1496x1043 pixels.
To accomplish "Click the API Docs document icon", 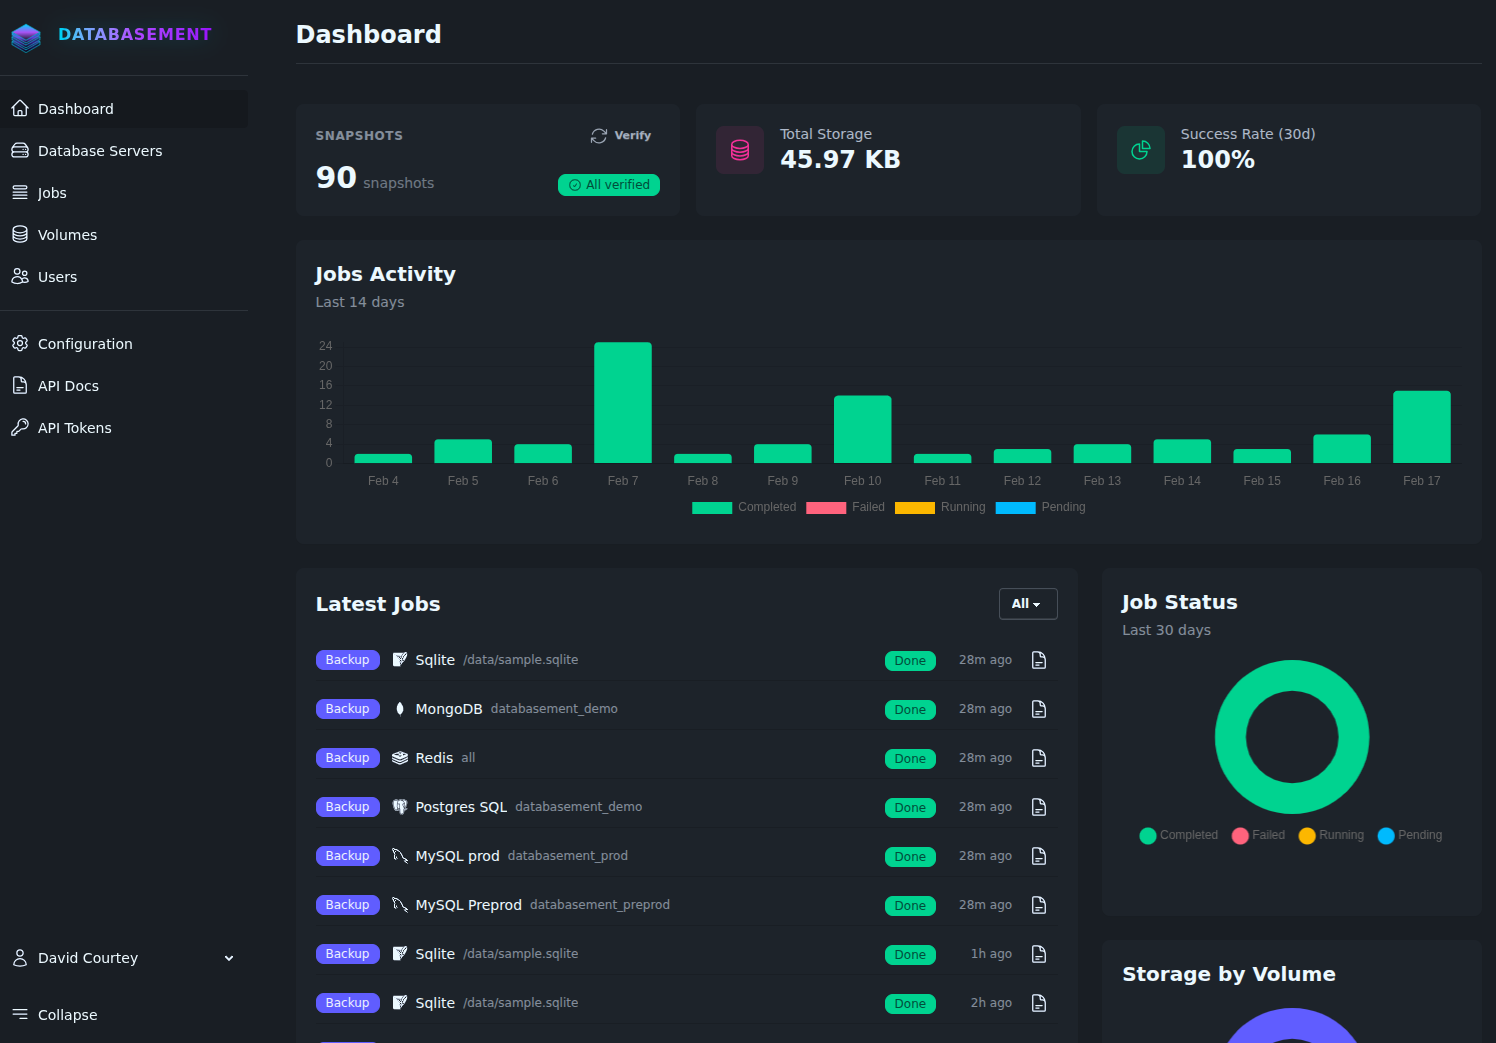I will coord(20,385).
